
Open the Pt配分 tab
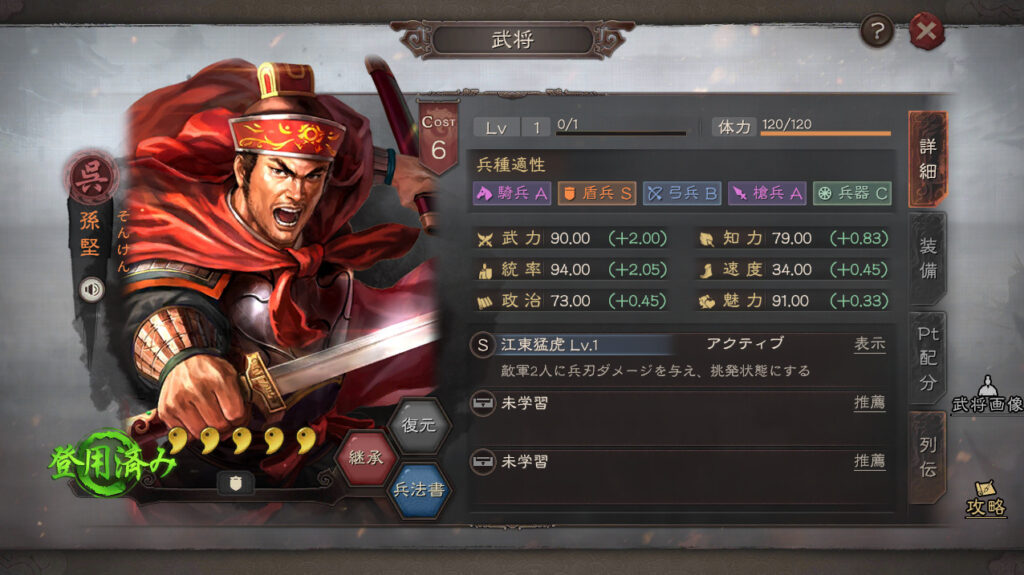tap(927, 357)
